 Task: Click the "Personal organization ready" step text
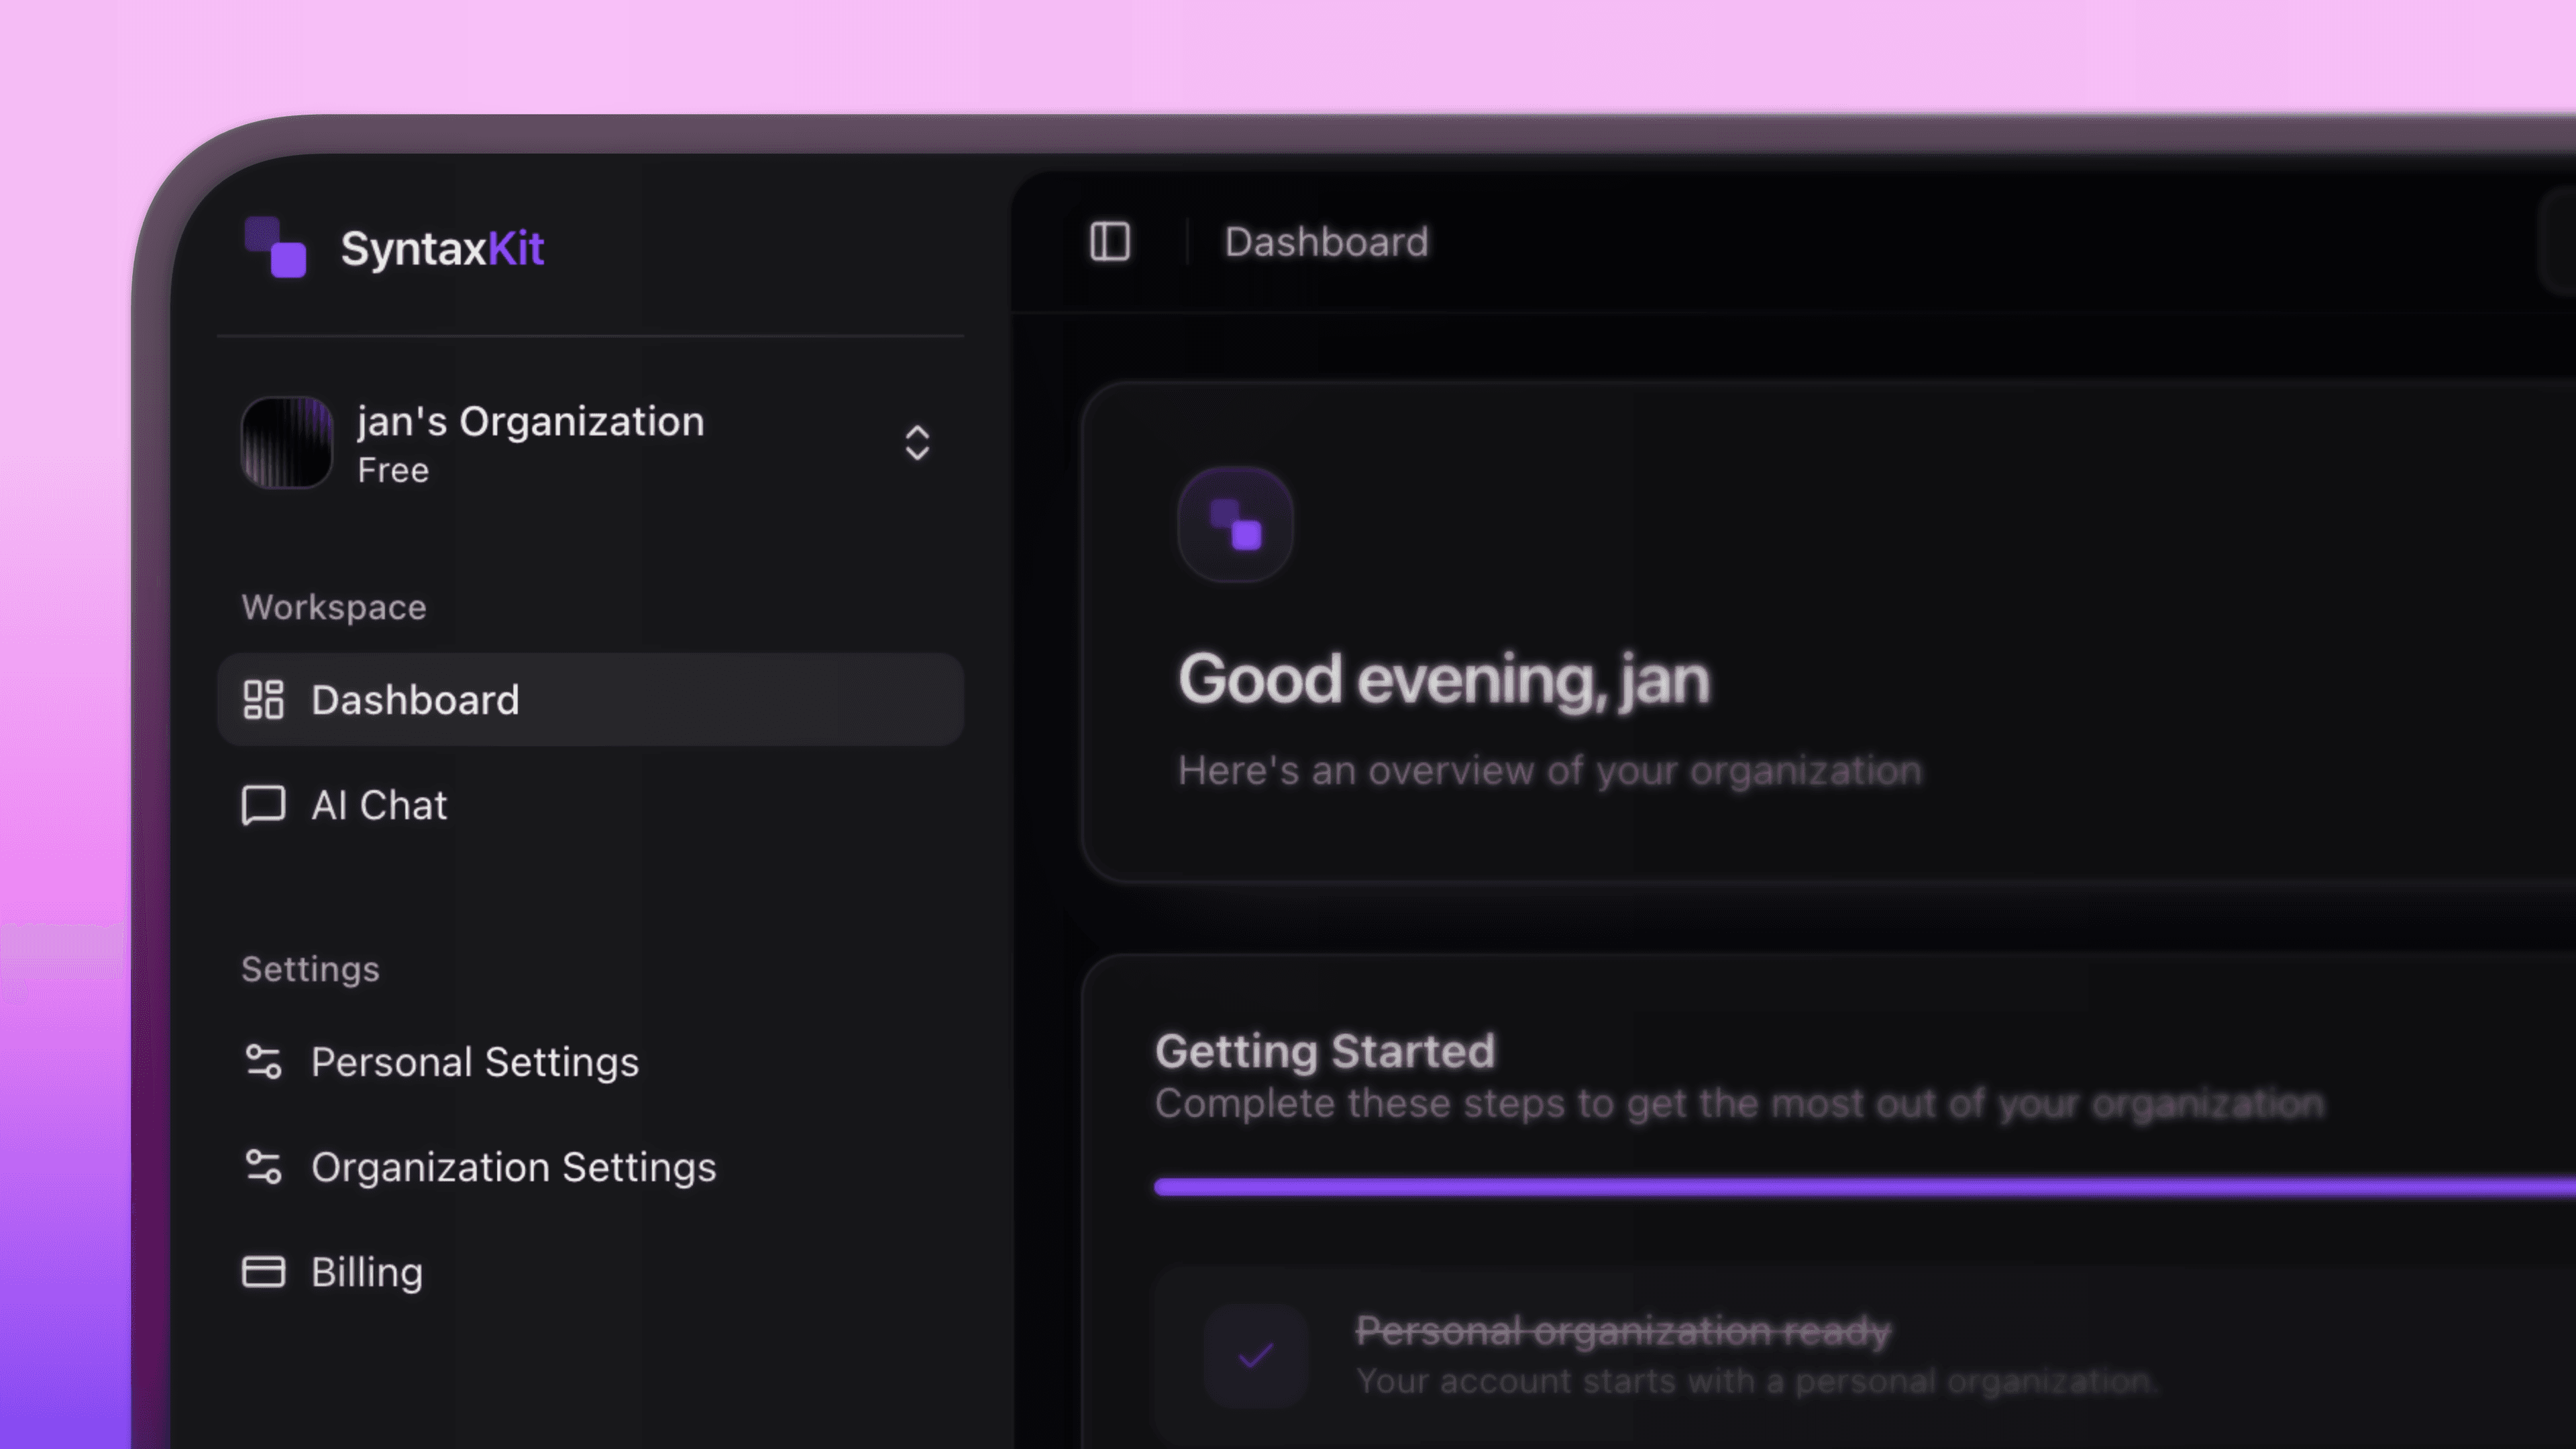coord(1623,1331)
